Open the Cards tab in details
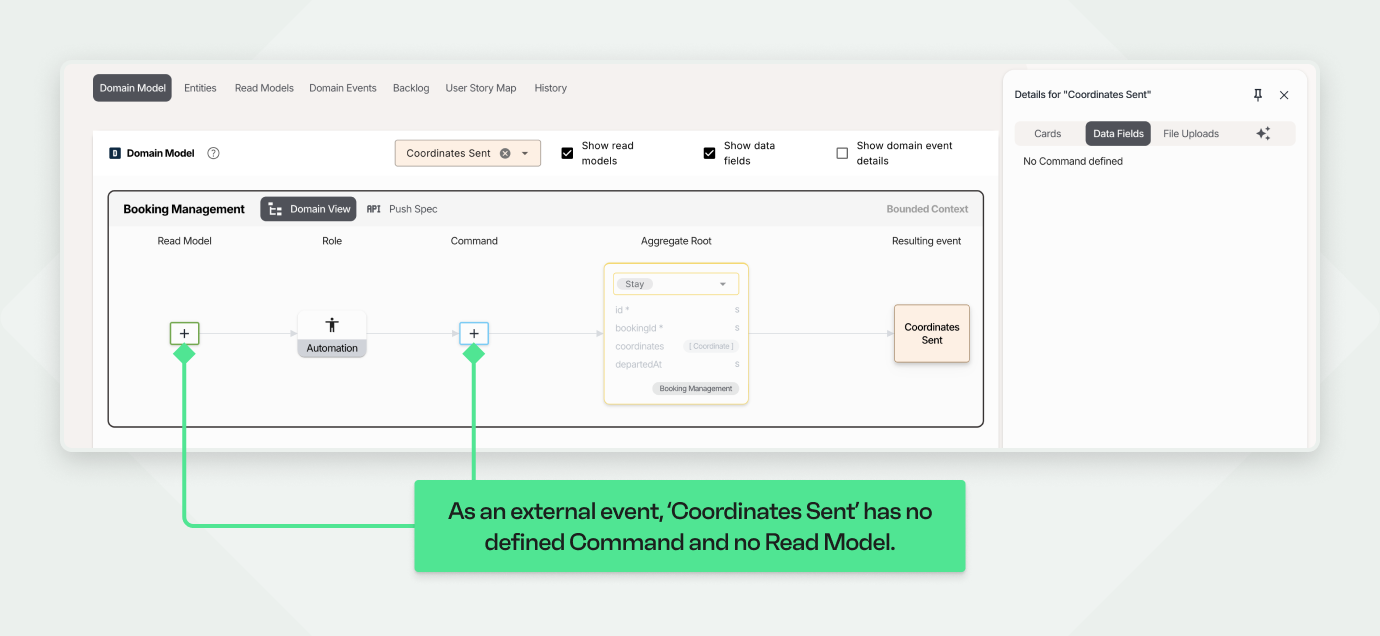 tap(1048, 134)
